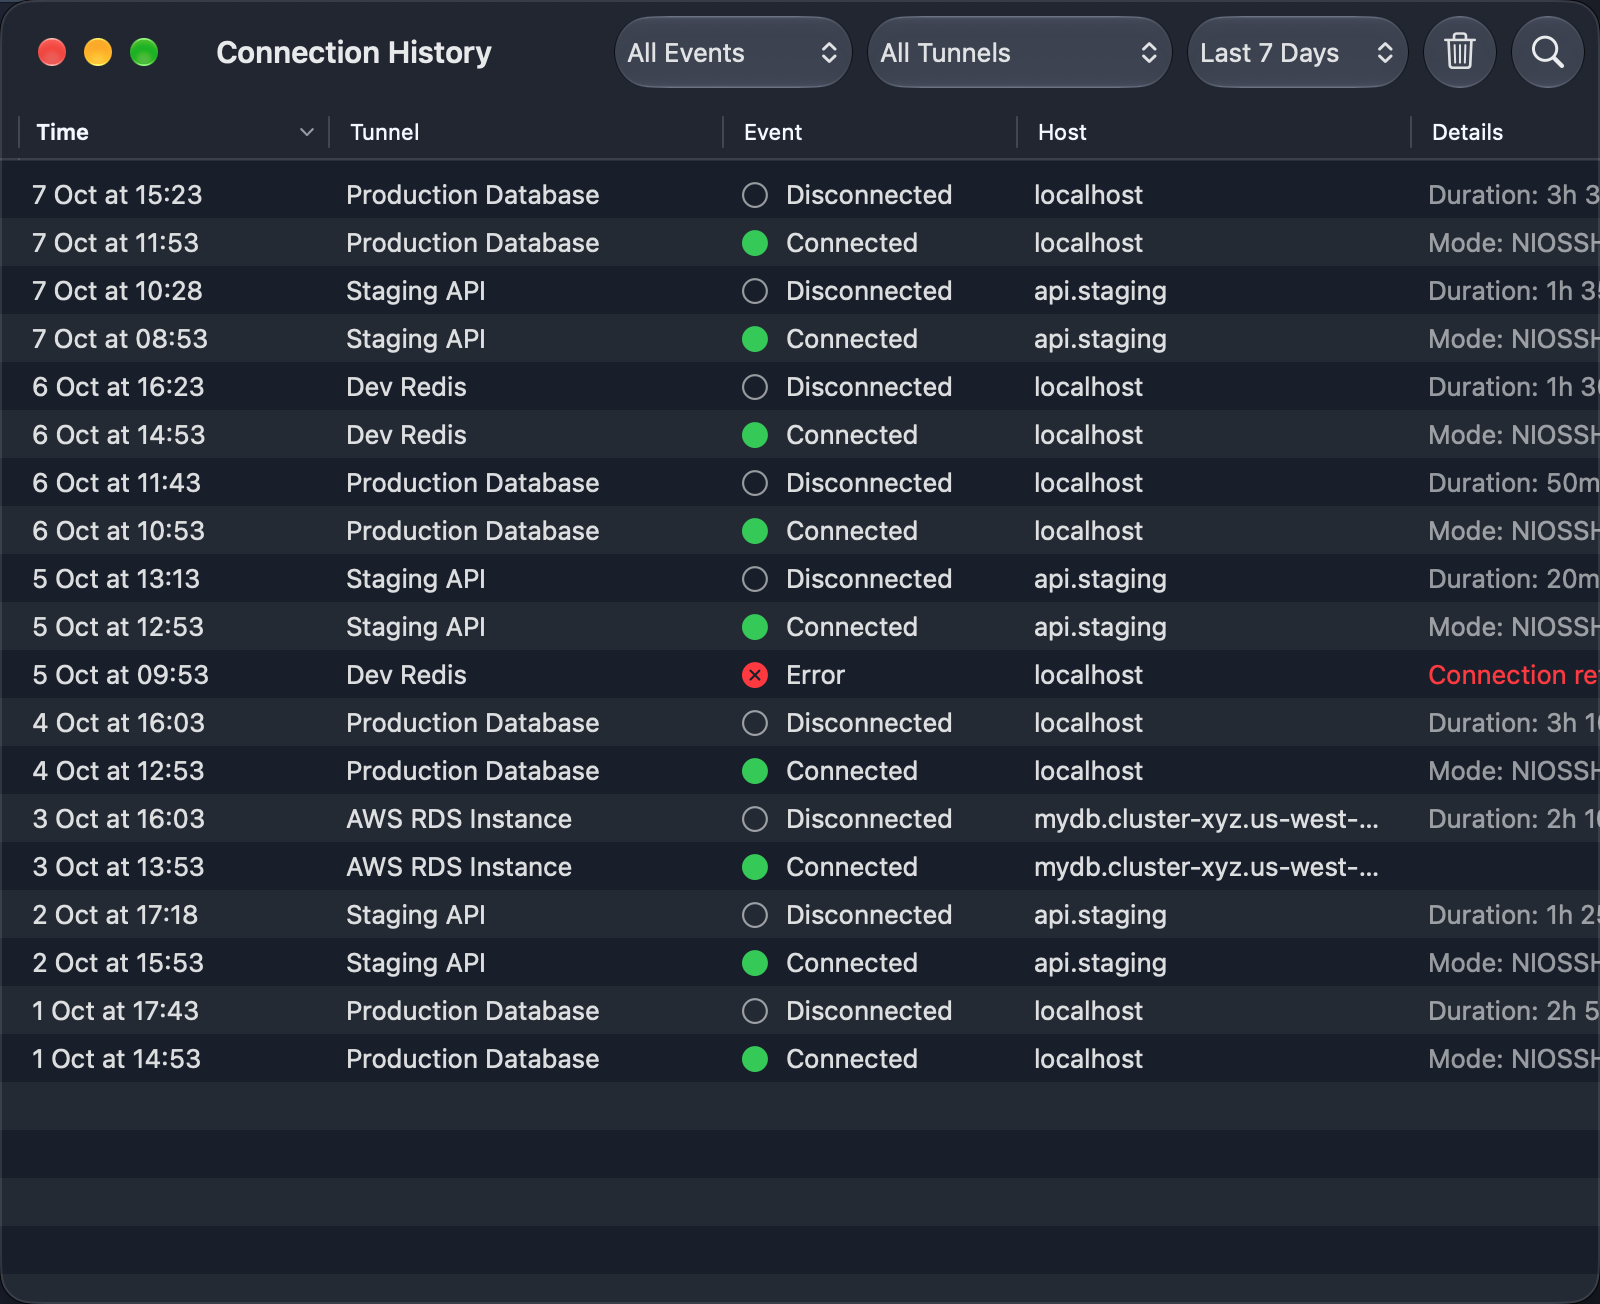Click 'Staging API' in the 7 Oct 10:28 row
This screenshot has width=1600, height=1304.
416,291
